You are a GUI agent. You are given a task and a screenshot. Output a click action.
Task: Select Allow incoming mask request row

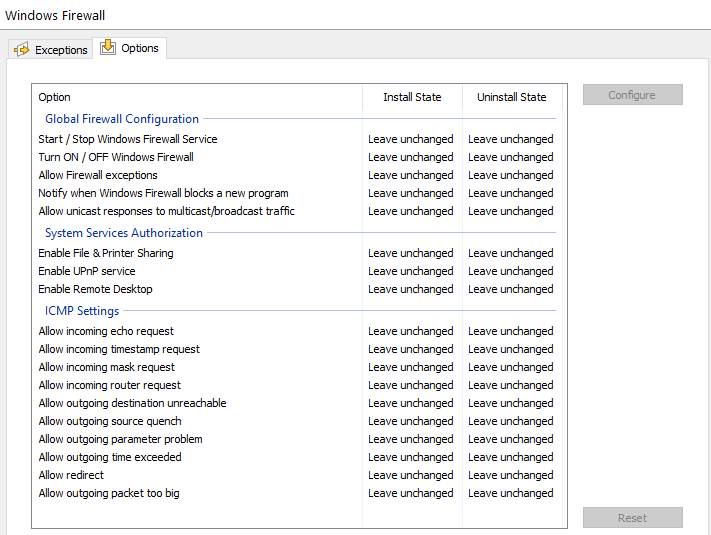point(297,367)
